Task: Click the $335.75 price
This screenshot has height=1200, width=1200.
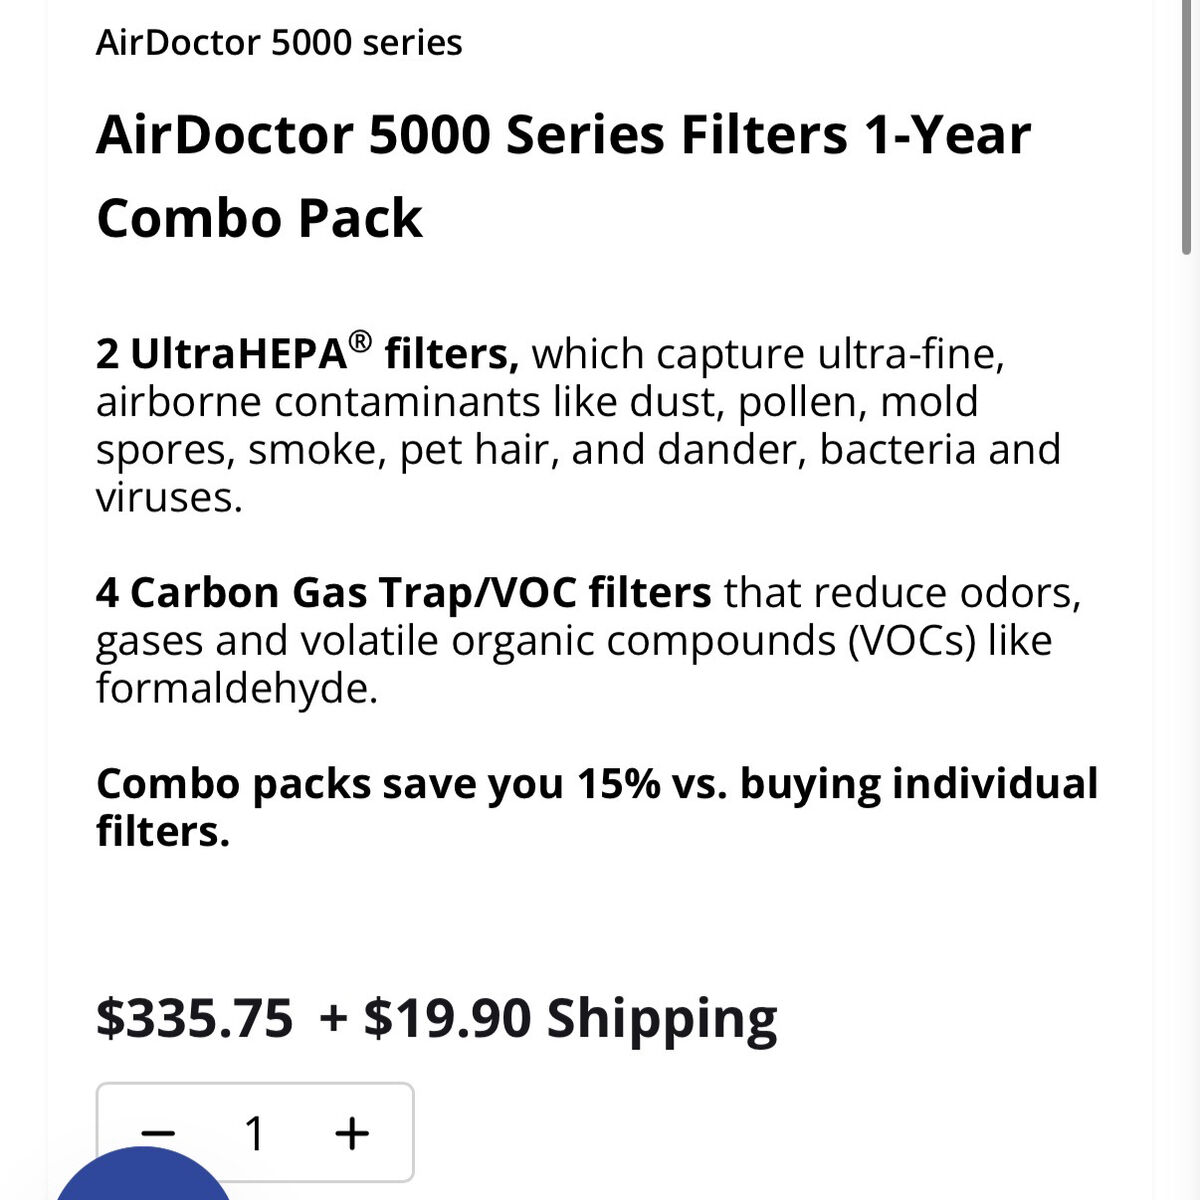Action: tap(195, 1018)
